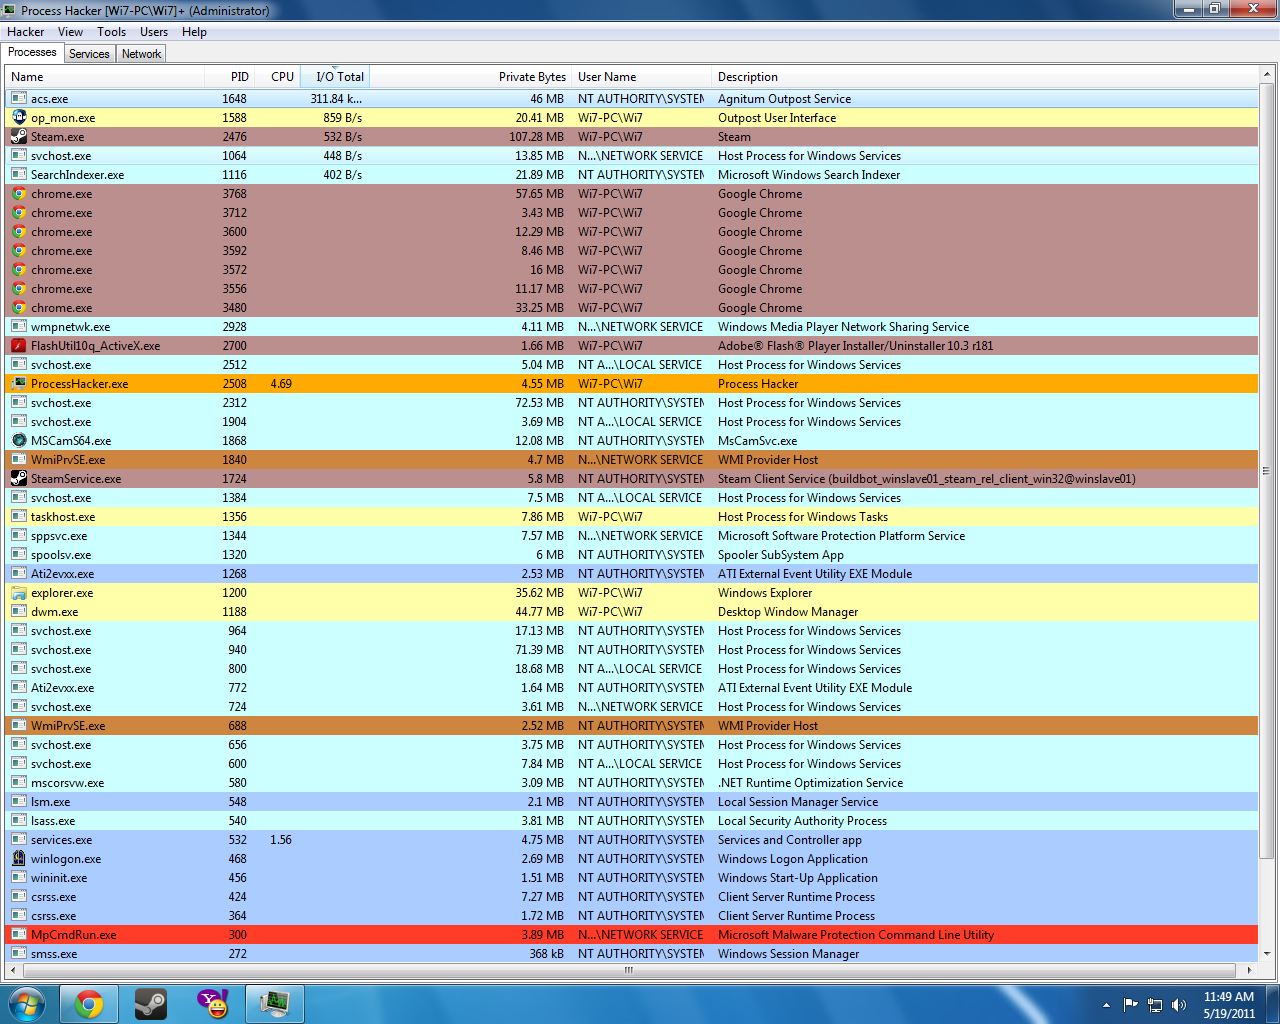Click the vertical scrollbar thumb
Image resolution: width=1280 pixels, height=1024 pixels.
coord(1267,471)
